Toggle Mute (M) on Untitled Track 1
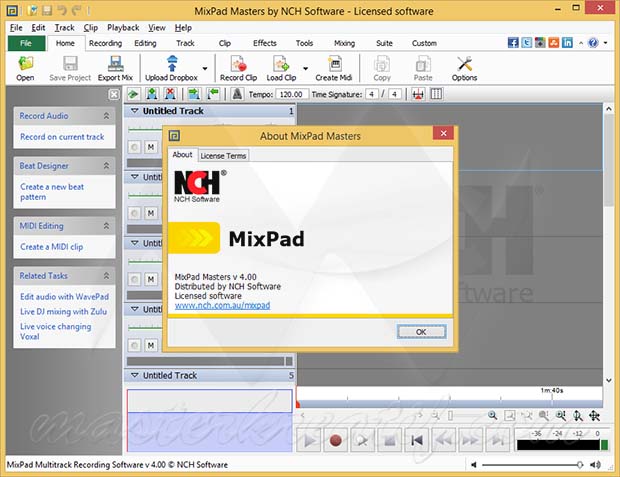The height and width of the screenshot is (477, 620). pos(151,147)
